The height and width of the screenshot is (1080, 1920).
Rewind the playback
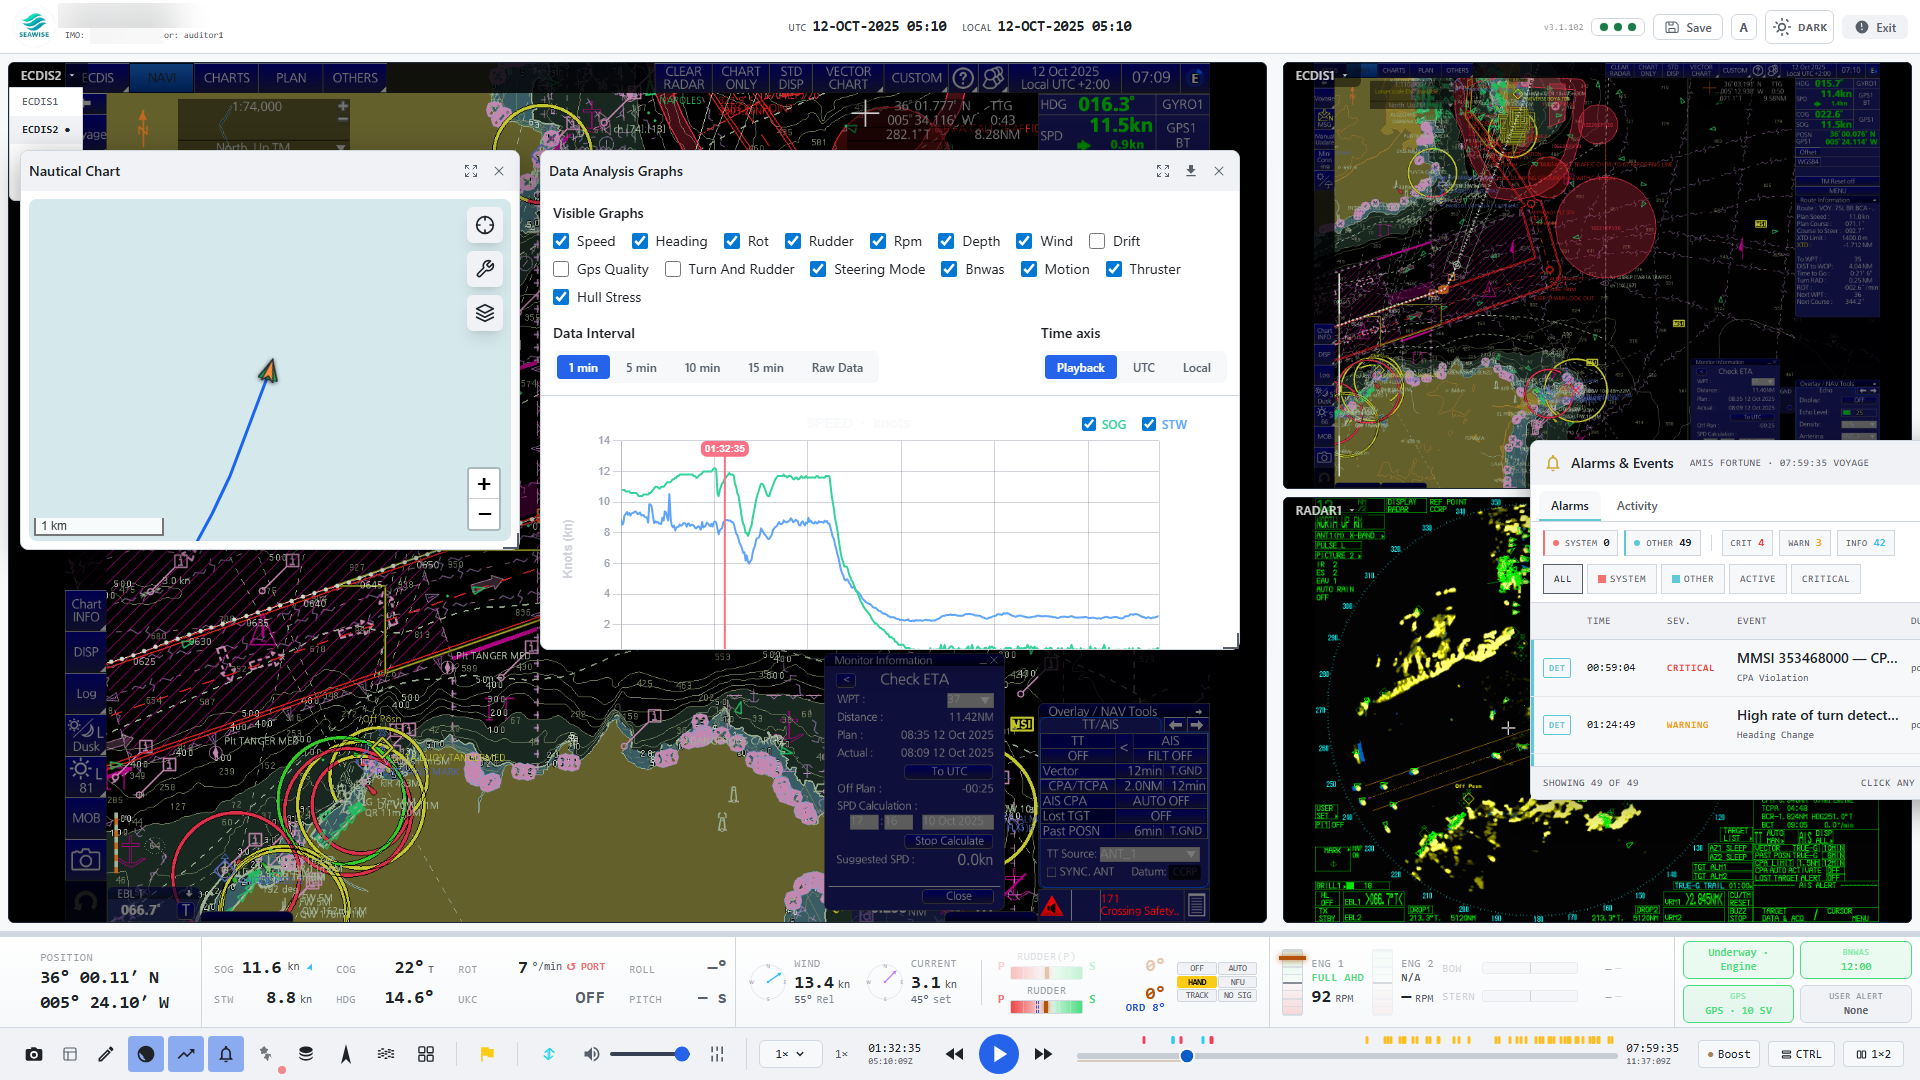pos(955,1054)
